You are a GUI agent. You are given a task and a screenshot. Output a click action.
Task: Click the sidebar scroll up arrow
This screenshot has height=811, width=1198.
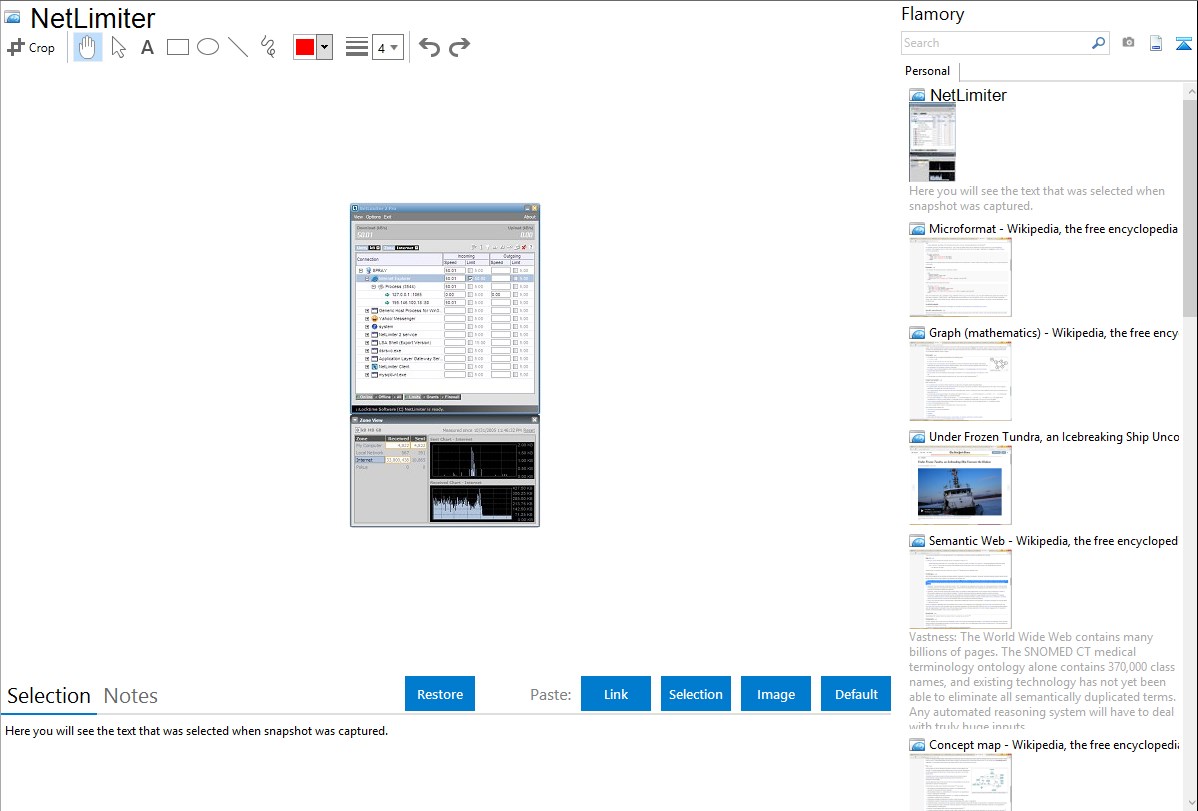(1190, 91)
